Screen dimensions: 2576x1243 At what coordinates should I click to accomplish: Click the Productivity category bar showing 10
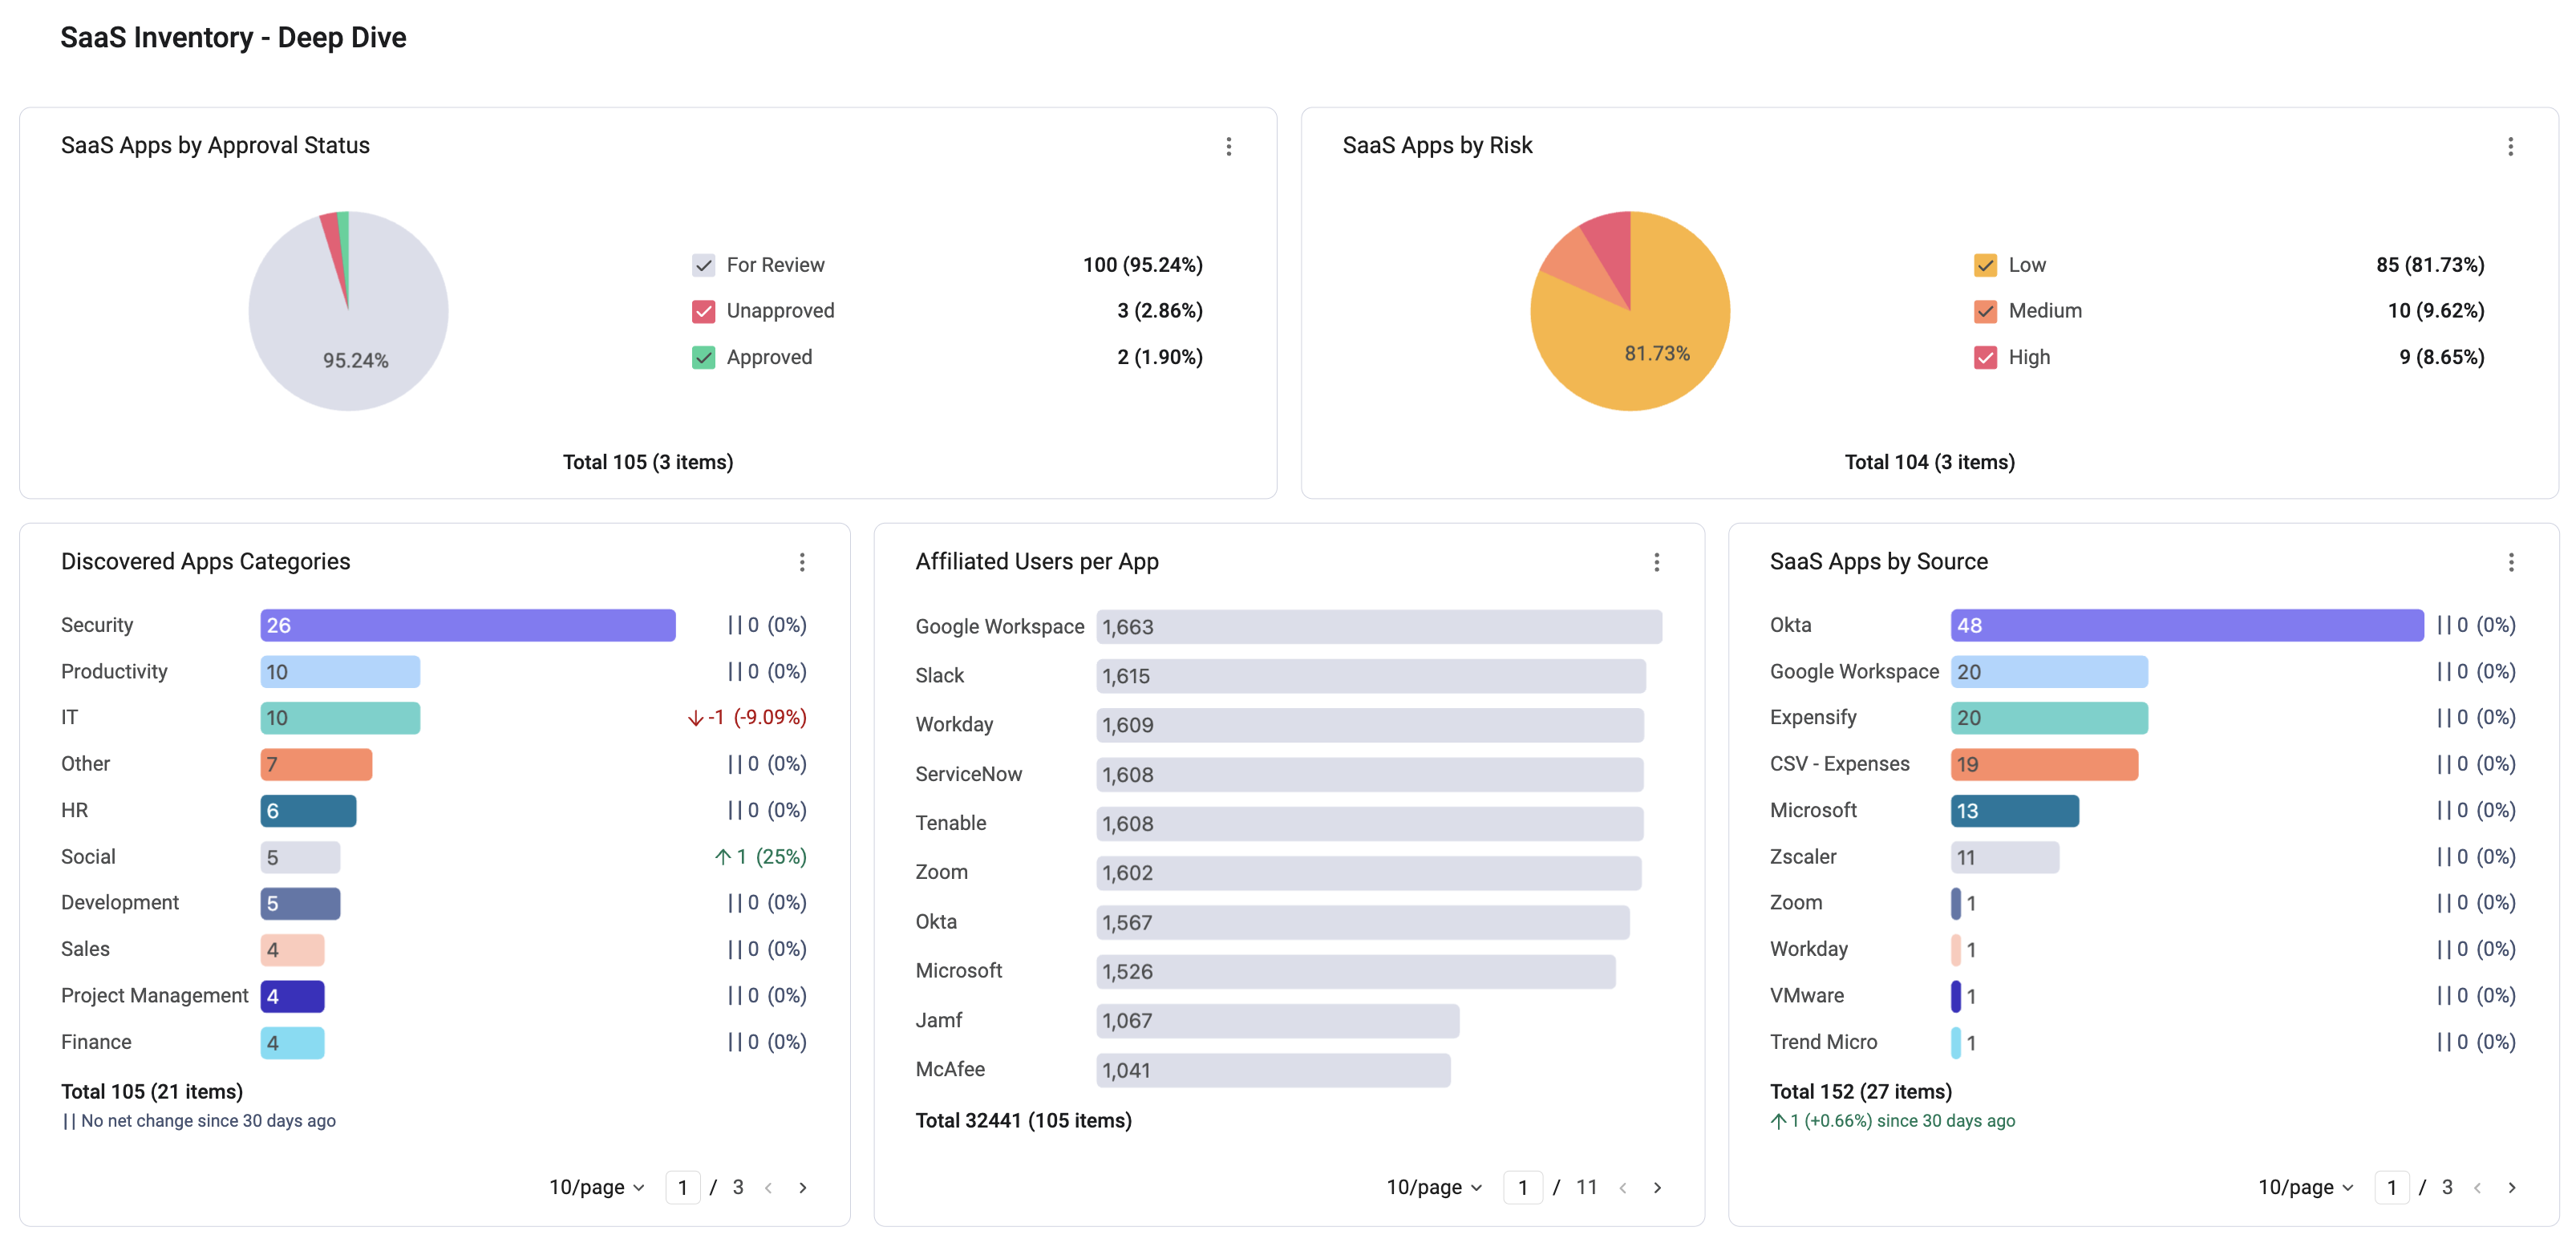(340, 672)
